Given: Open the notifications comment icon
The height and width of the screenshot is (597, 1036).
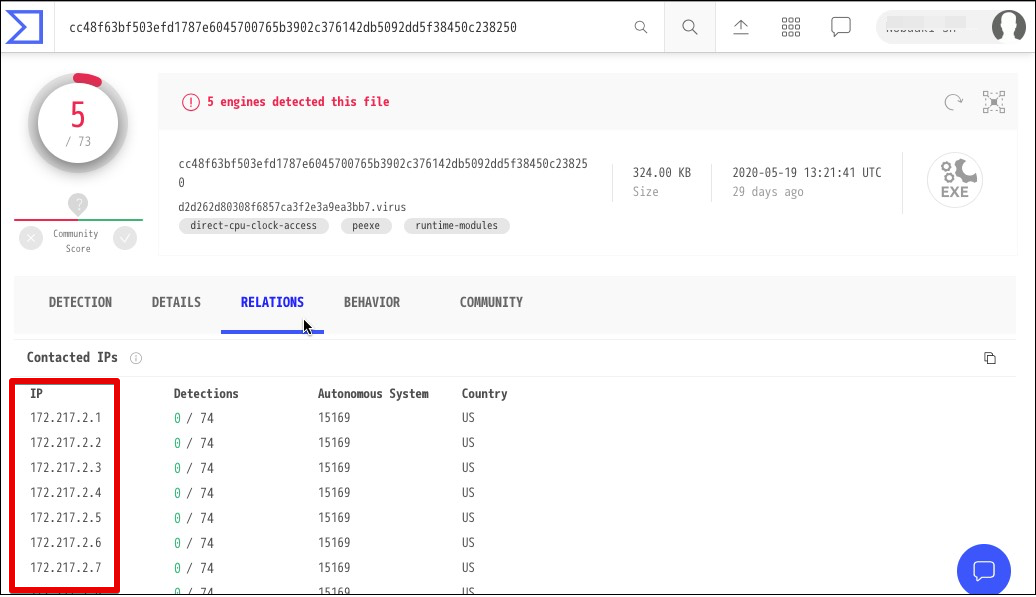Looking at the screenshot, I should pyautogui.click(x=841, y=27).
